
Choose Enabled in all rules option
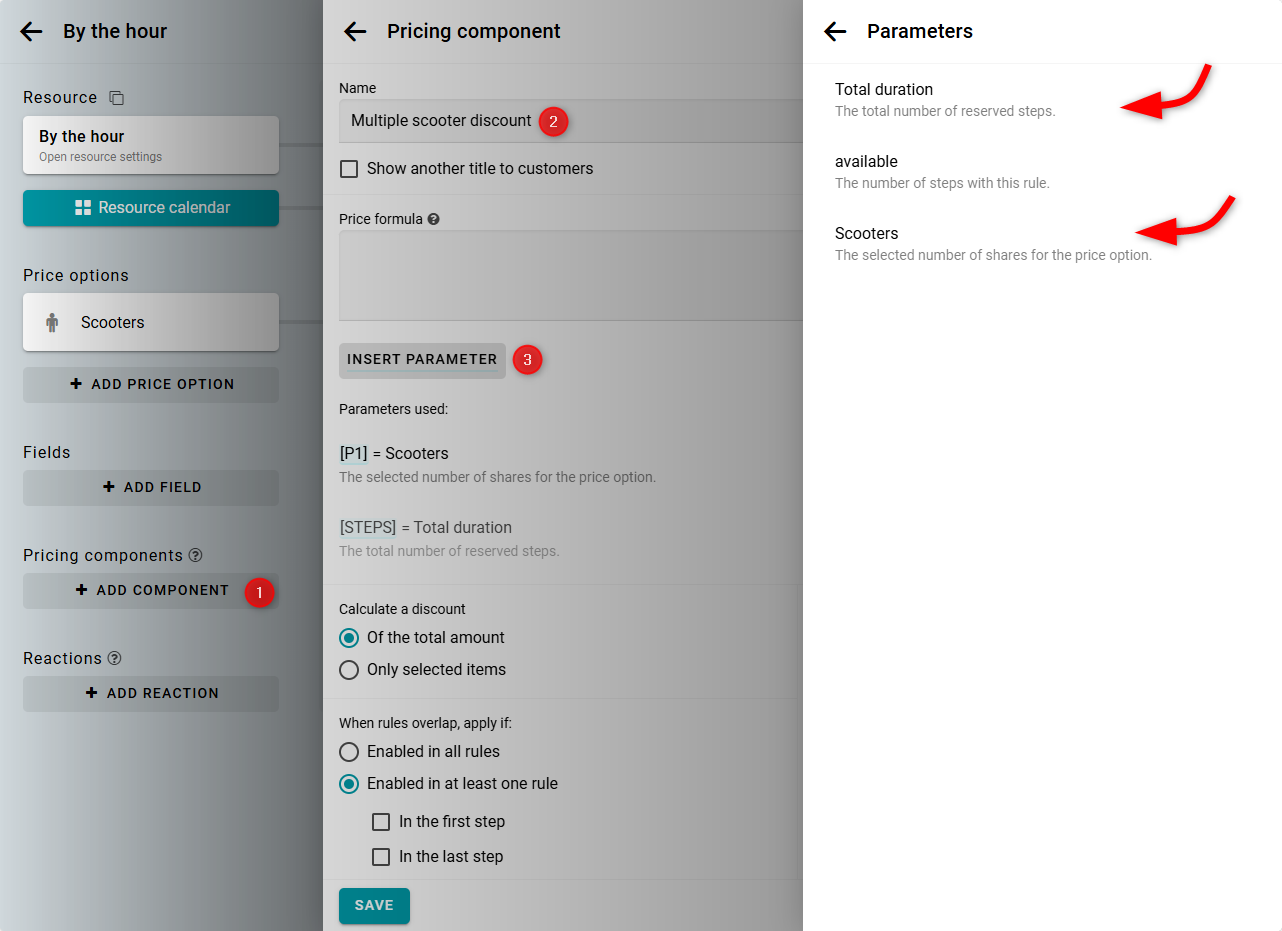[349, 752]
